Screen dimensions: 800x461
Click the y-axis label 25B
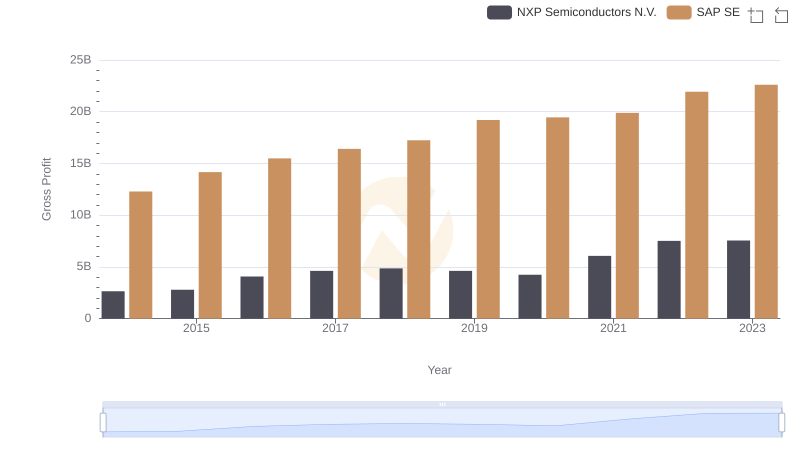81,60
